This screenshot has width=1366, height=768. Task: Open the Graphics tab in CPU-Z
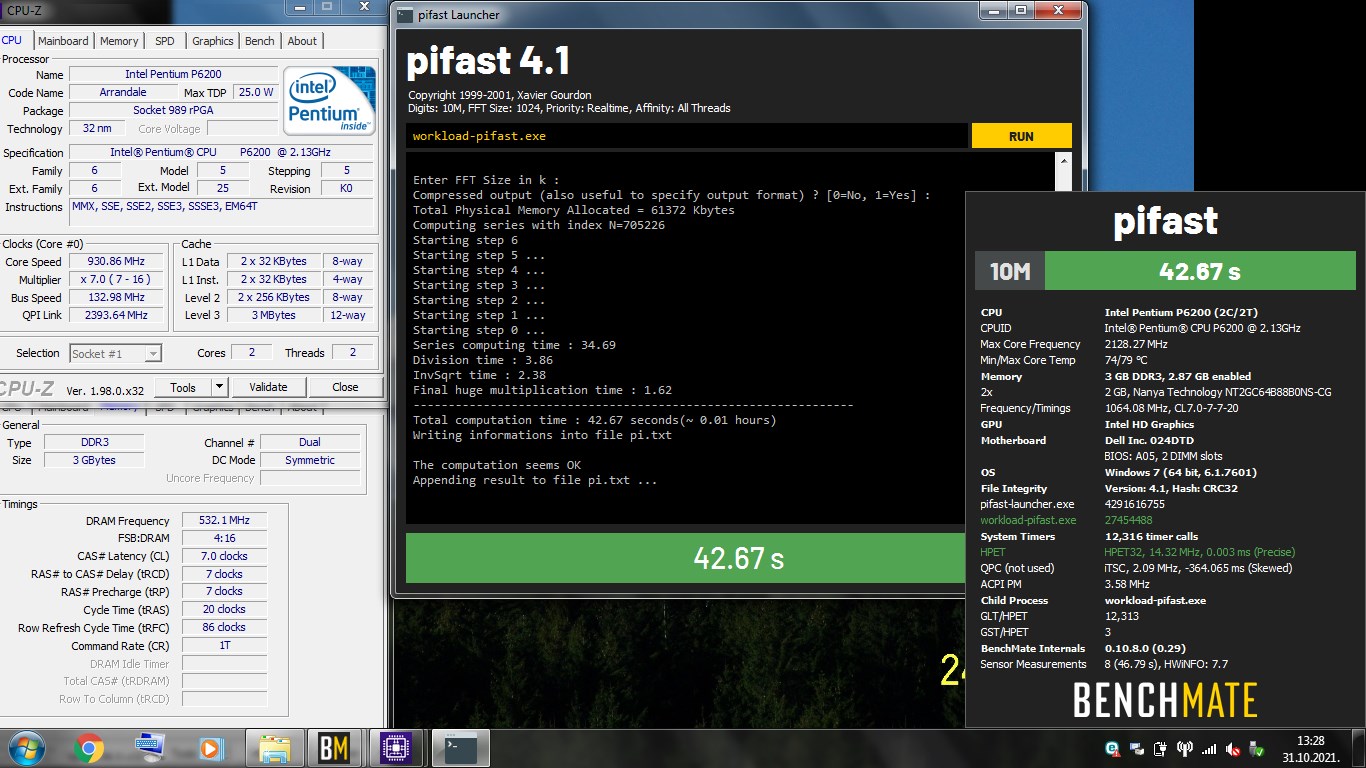213,41
